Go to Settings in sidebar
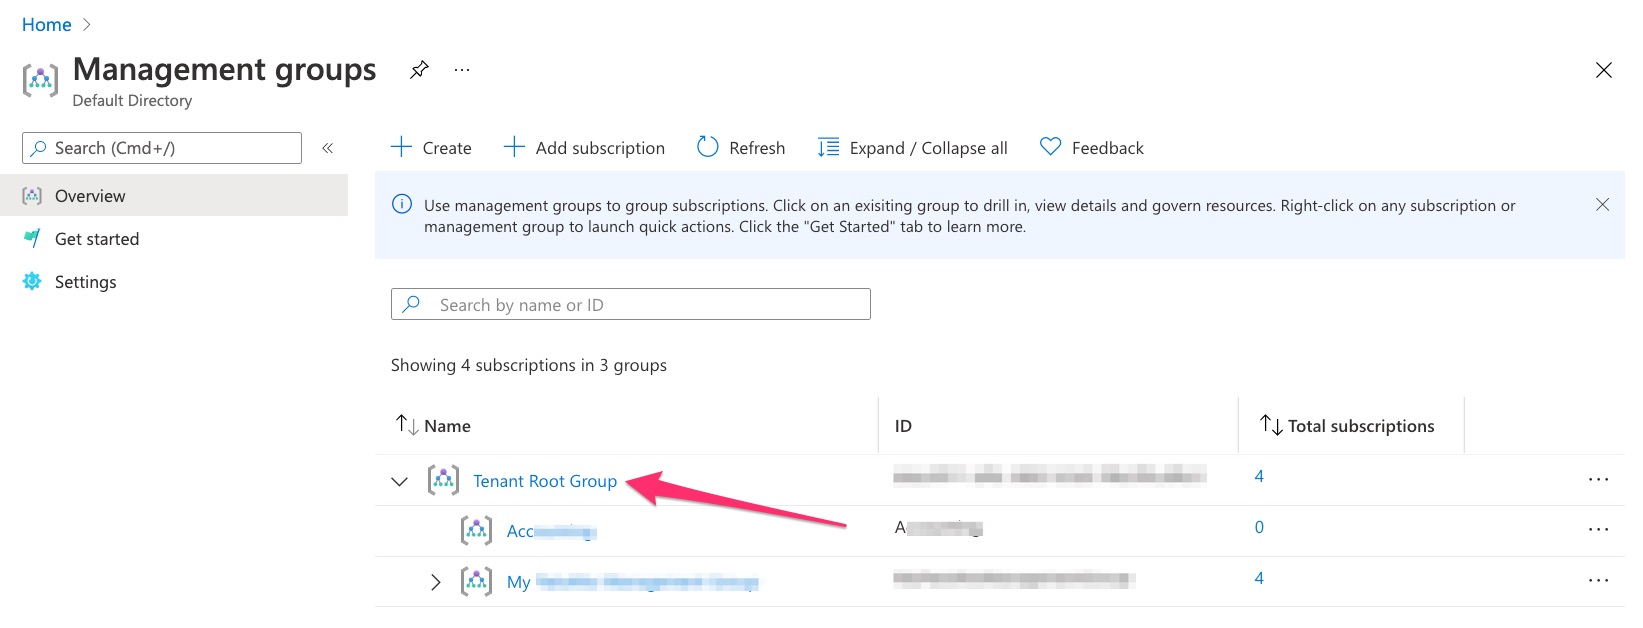Image resolution: width=1643 pixels, height=628 pixels. [85, 282]
